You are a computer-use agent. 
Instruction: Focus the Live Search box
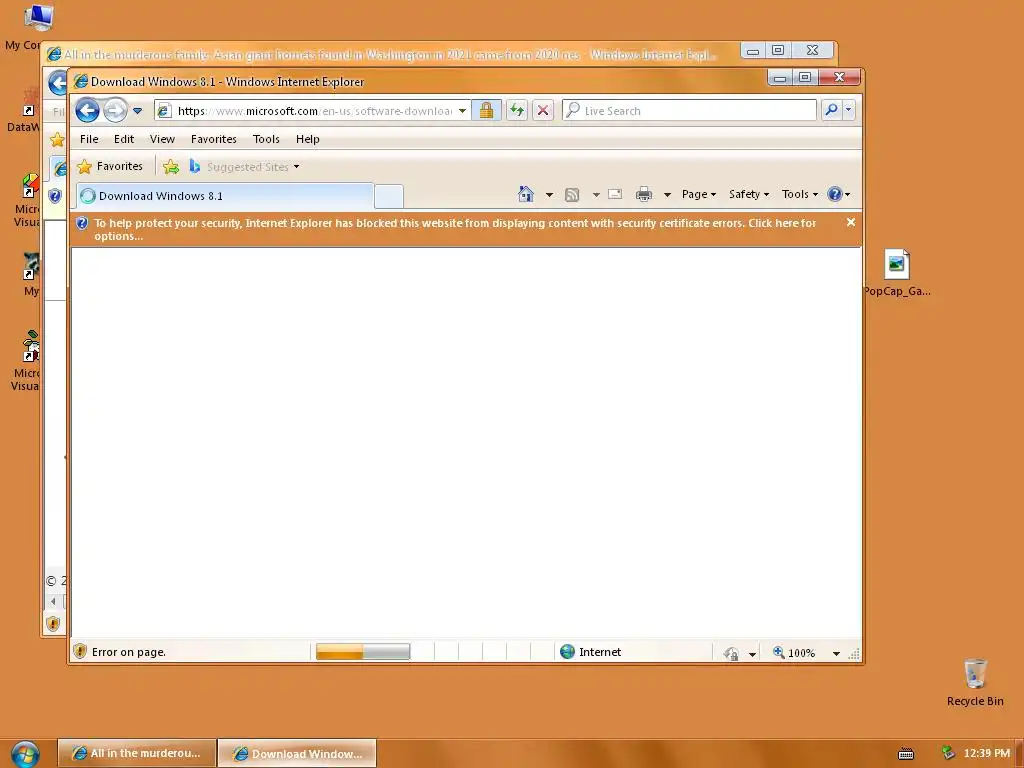coord(689,110)
